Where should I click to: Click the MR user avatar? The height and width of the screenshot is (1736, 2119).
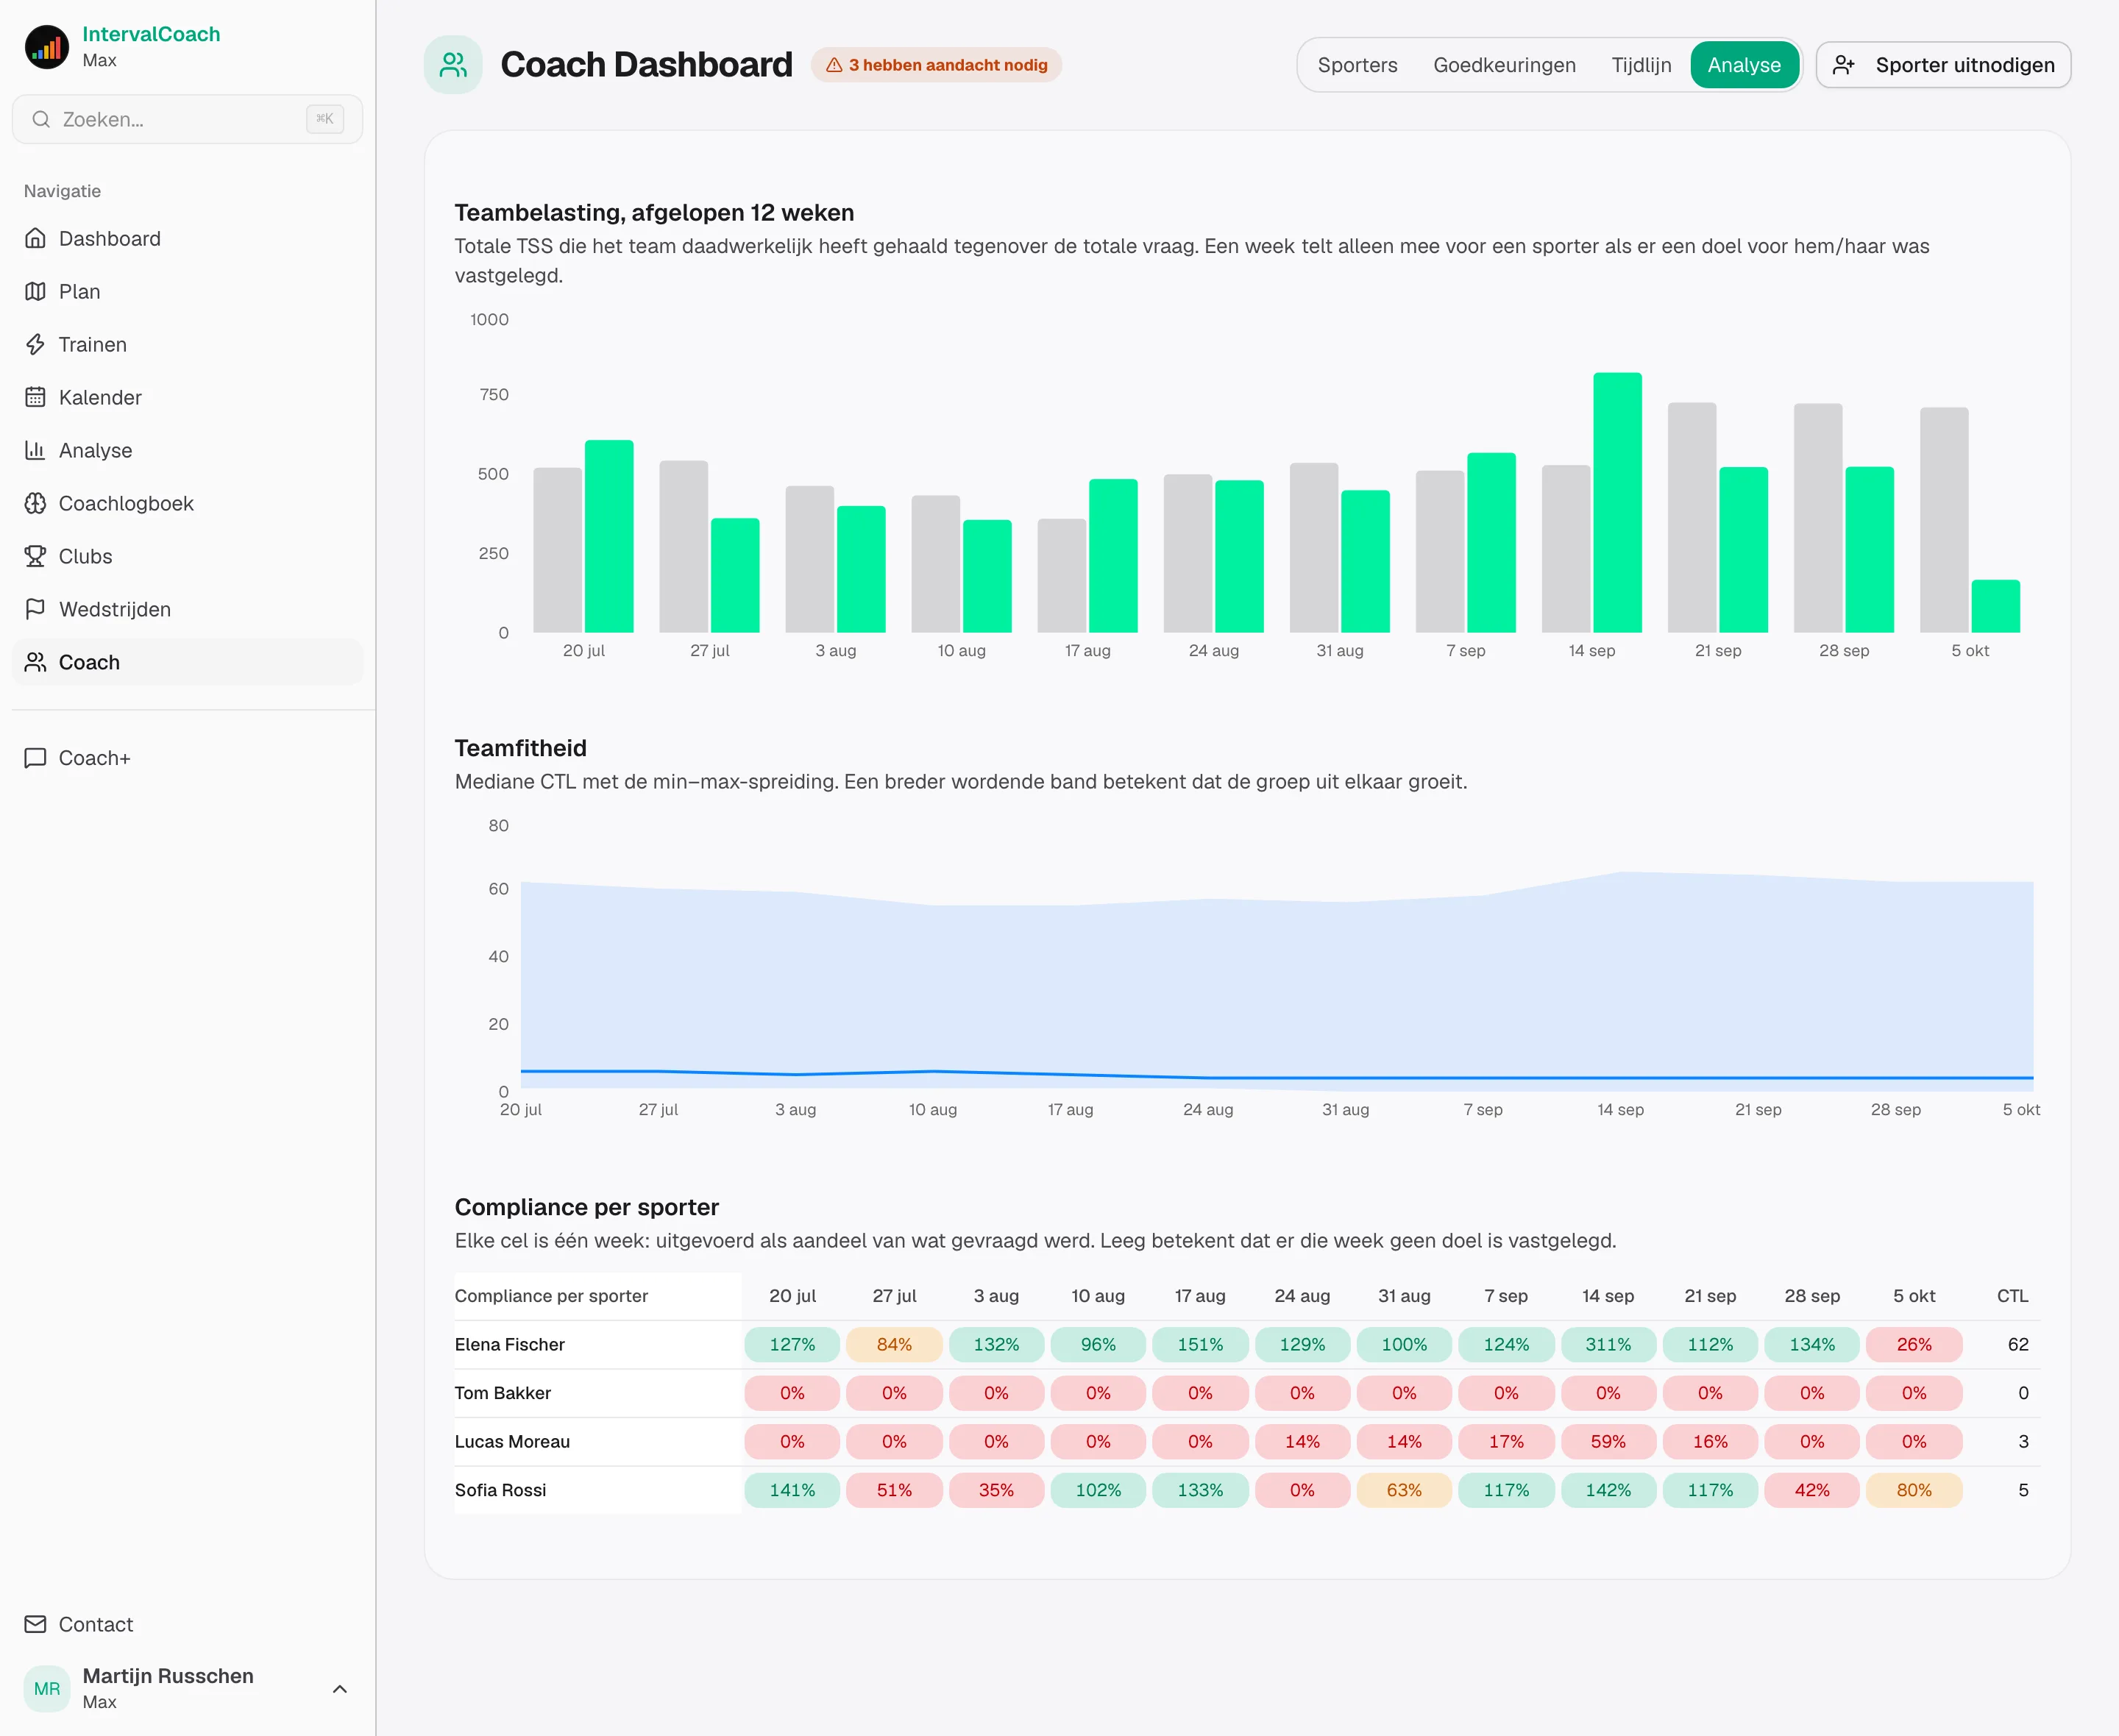47,1688
